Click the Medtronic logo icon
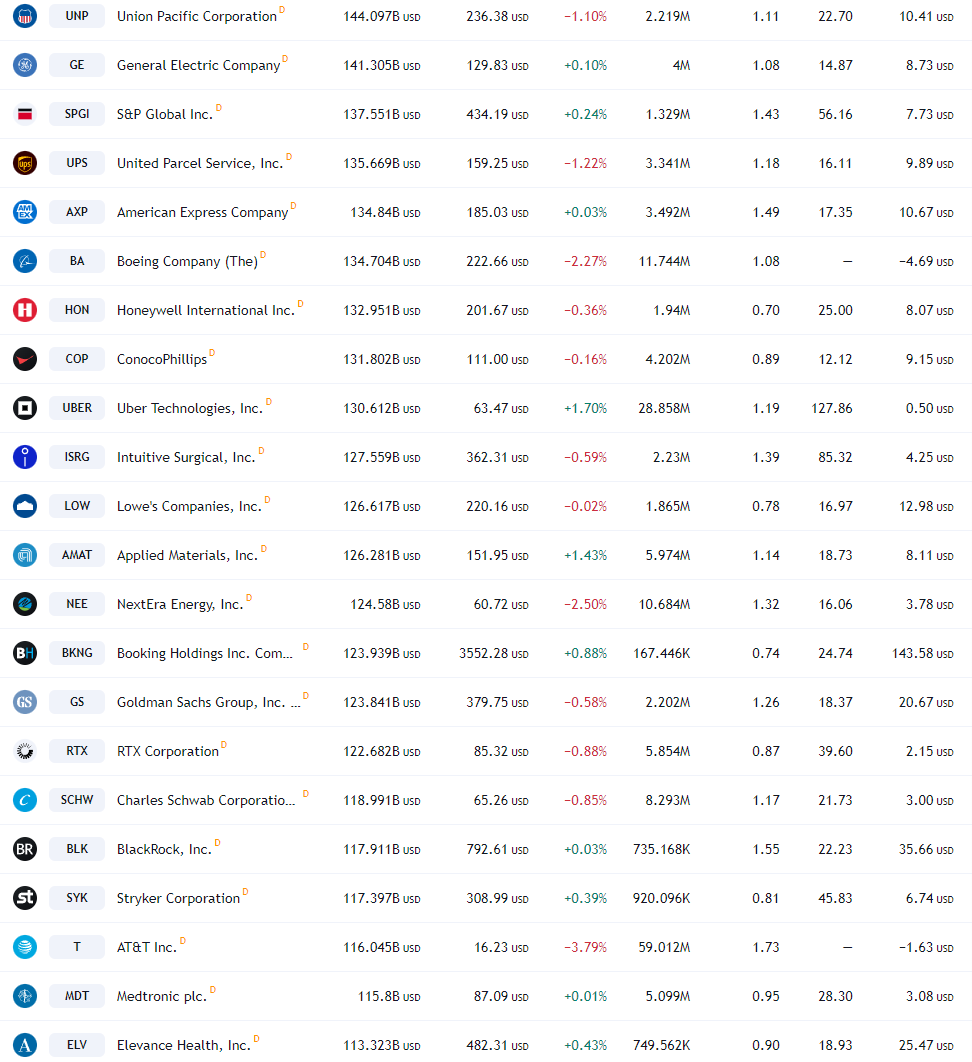972x1062 pixels. pyautogui.click(x=25, y=996)
